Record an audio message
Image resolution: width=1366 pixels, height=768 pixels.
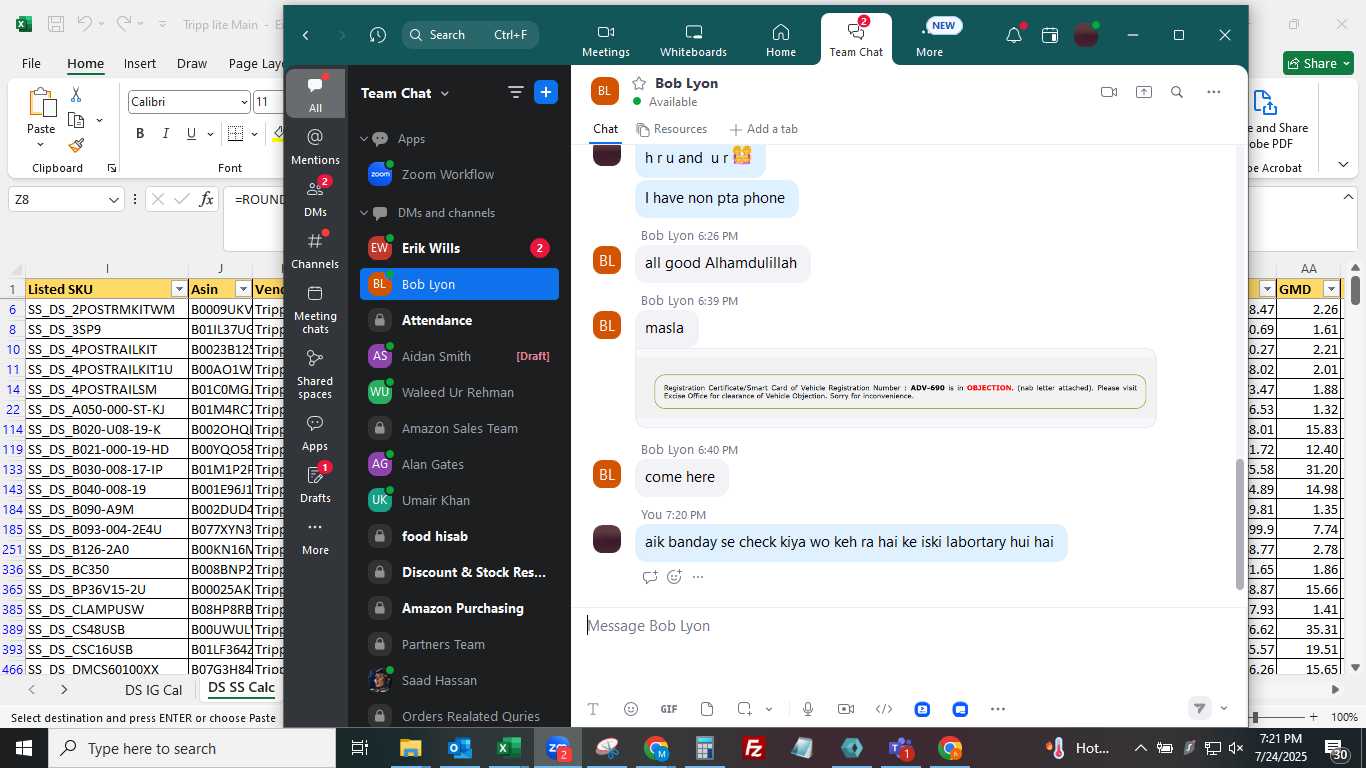[x=808, y=709]
